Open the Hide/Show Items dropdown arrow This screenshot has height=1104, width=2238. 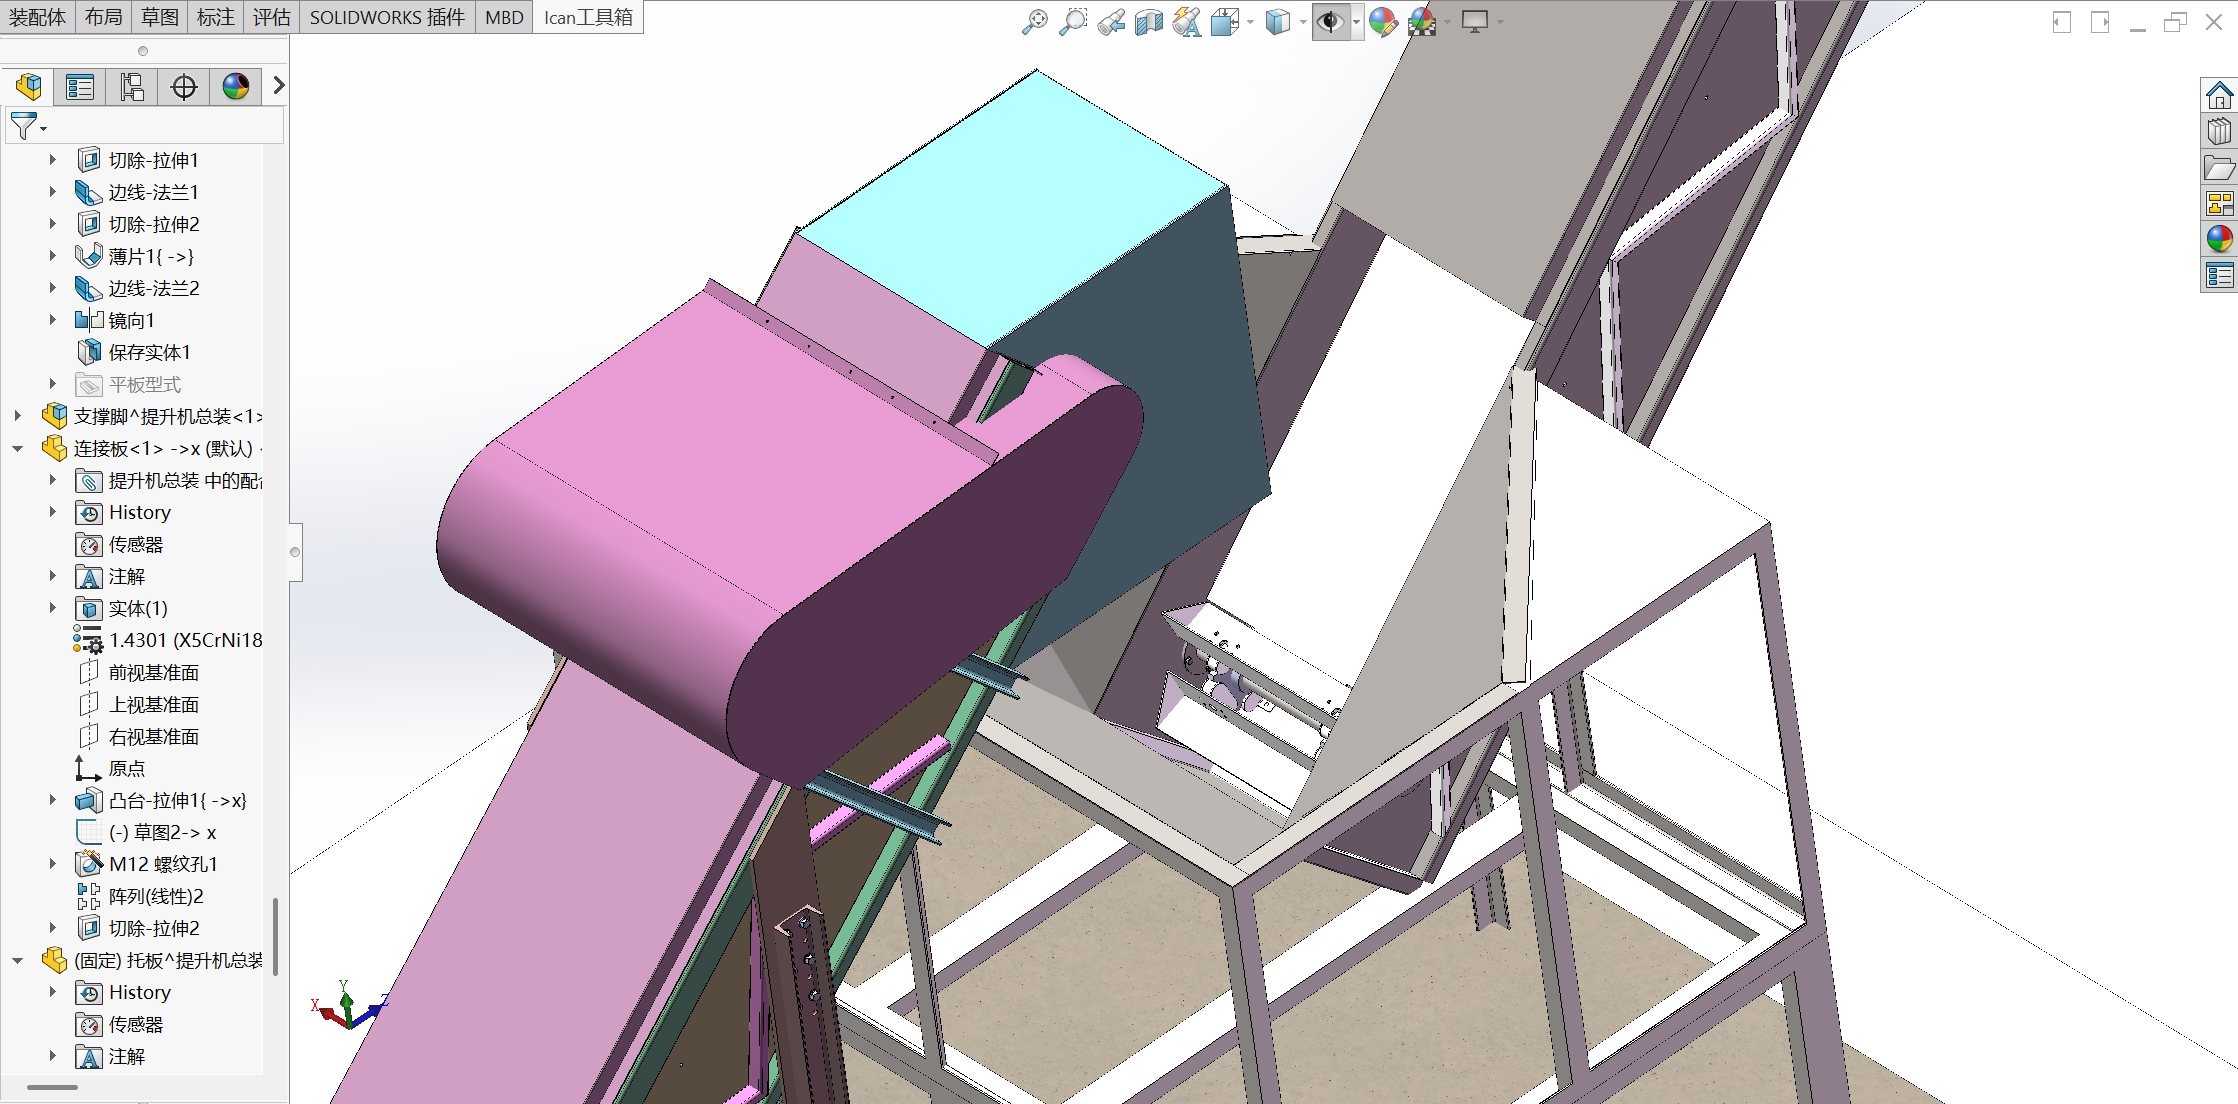tap(1356, 22)
